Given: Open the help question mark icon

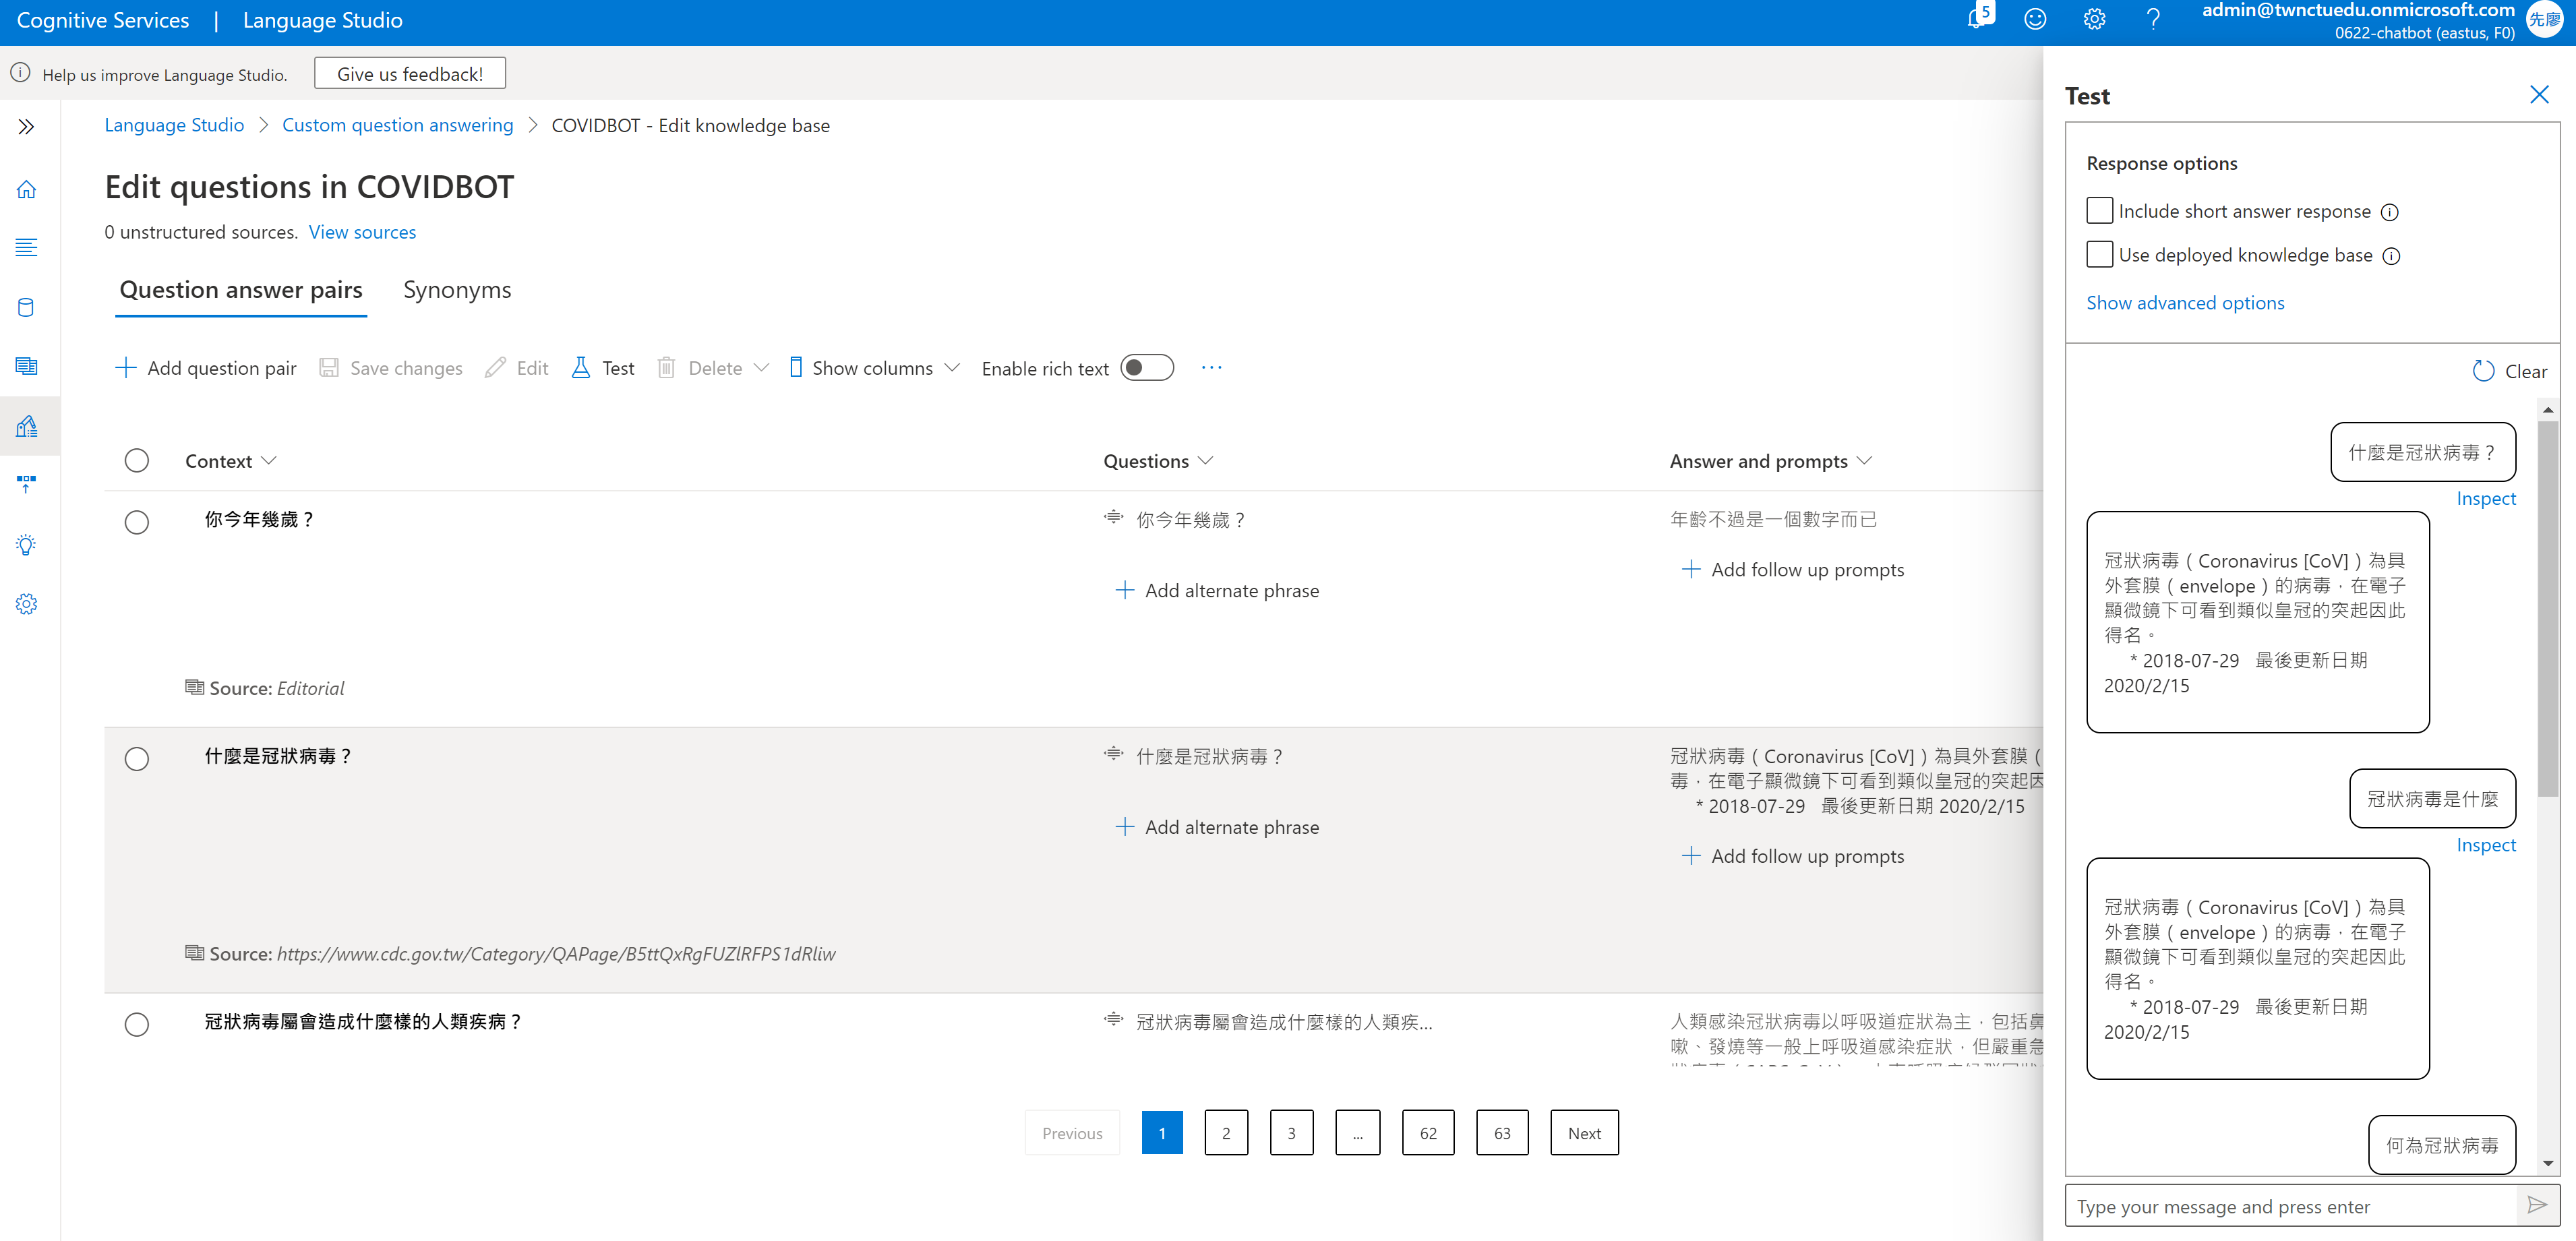Looking at the screenshot, I should [x=2153, y=20].
